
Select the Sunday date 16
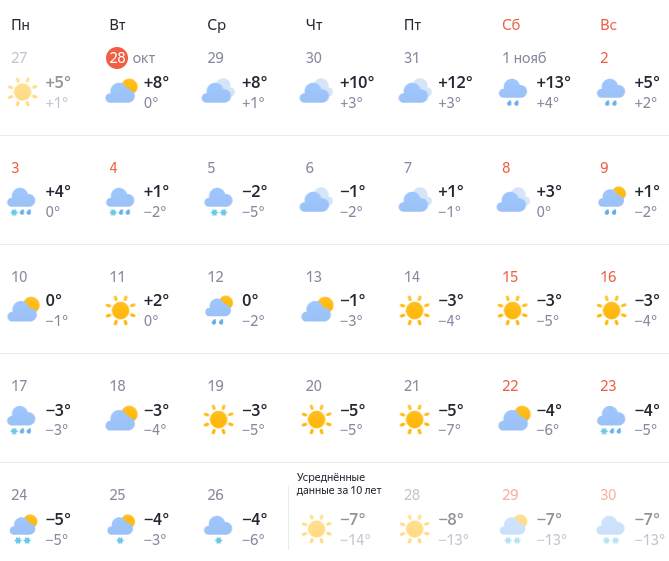(x=607, y=277)
